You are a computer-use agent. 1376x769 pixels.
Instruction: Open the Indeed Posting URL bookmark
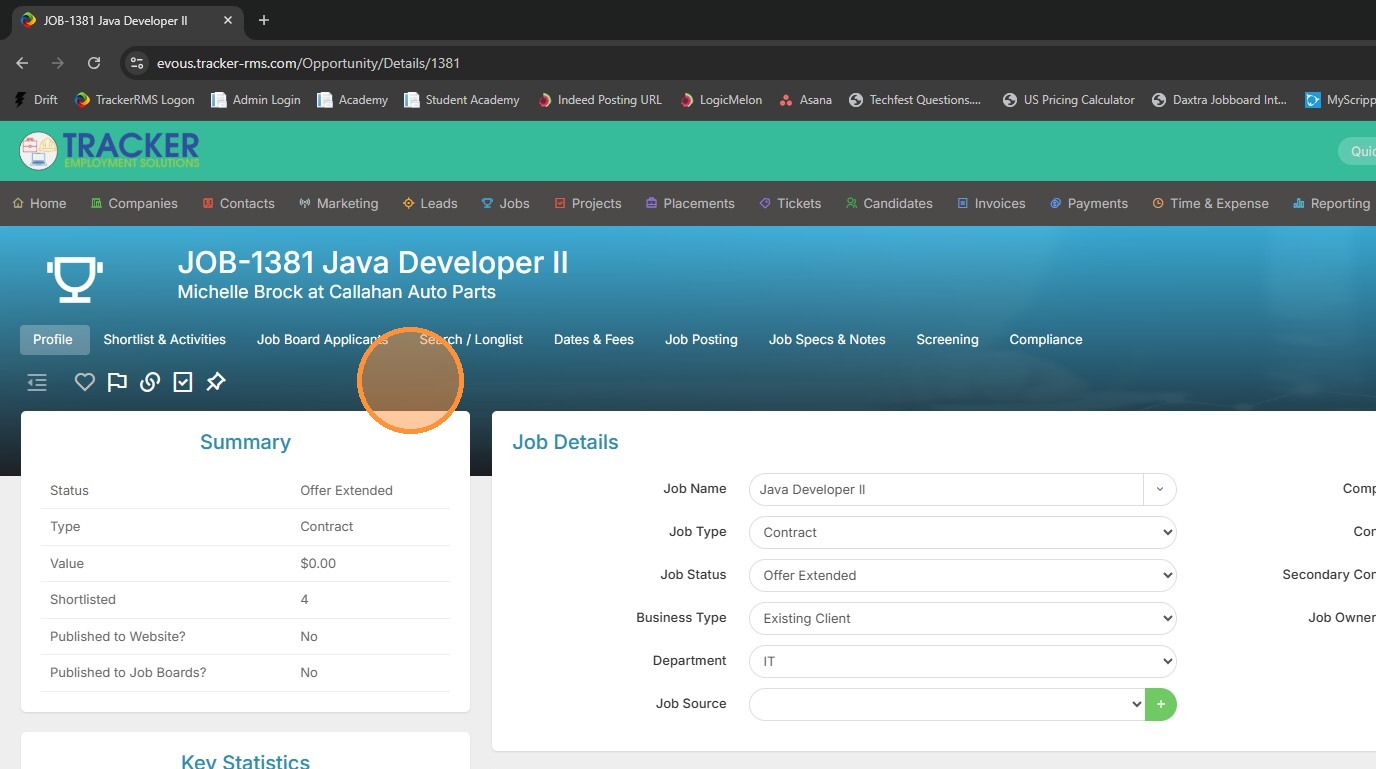[600, 100]
